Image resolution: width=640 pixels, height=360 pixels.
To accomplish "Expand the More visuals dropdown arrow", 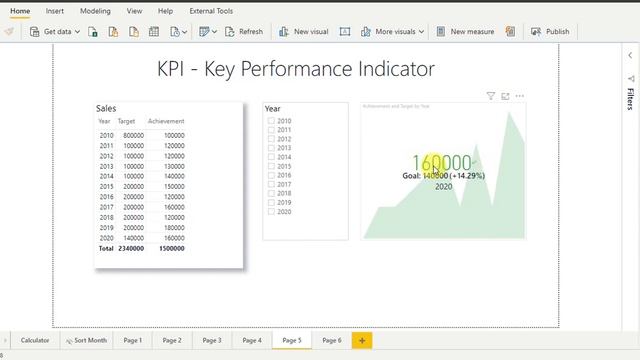I will coord(421,31).
